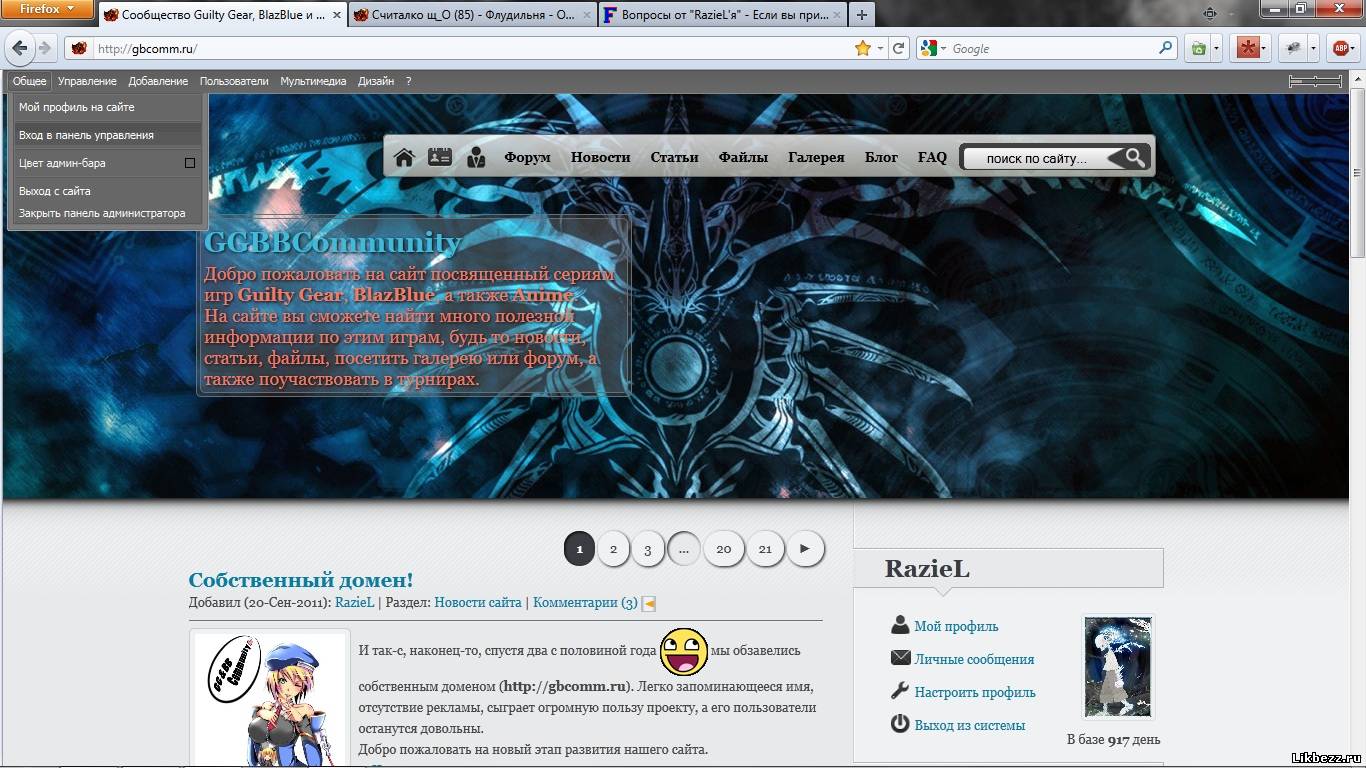Go back with the browser back arrow

(x=20, y=48)
